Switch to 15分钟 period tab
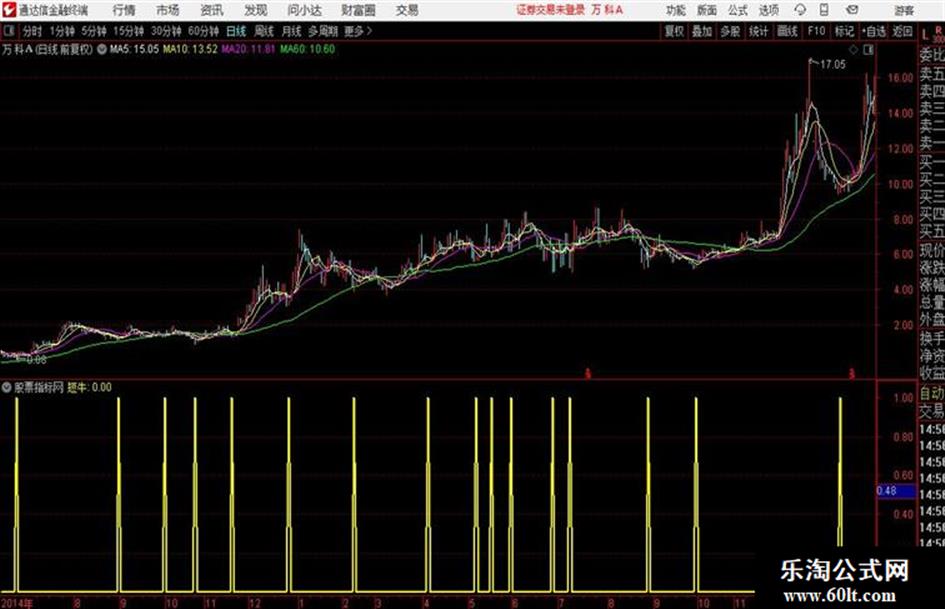 [x=128, y=31]
